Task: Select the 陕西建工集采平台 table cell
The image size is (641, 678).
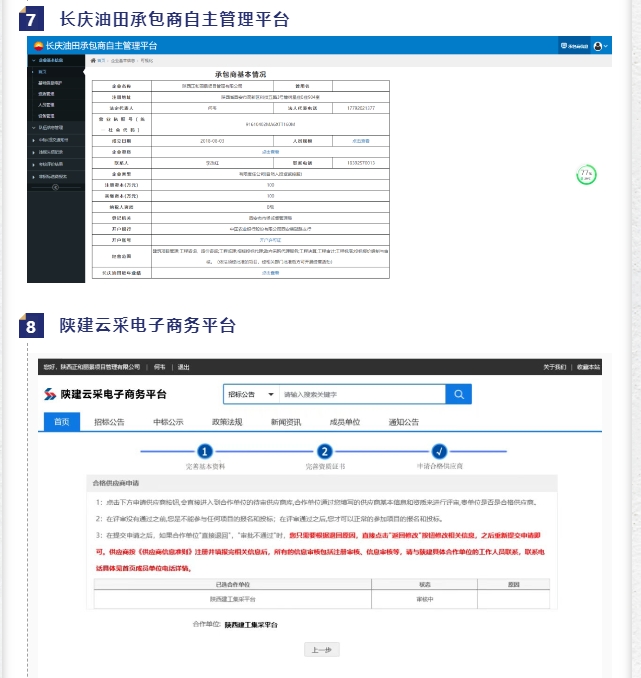Action: click(x=233, y=599)
